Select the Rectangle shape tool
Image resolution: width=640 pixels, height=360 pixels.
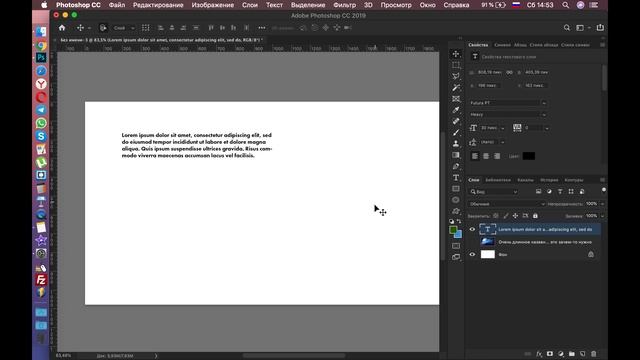[456, 189]
